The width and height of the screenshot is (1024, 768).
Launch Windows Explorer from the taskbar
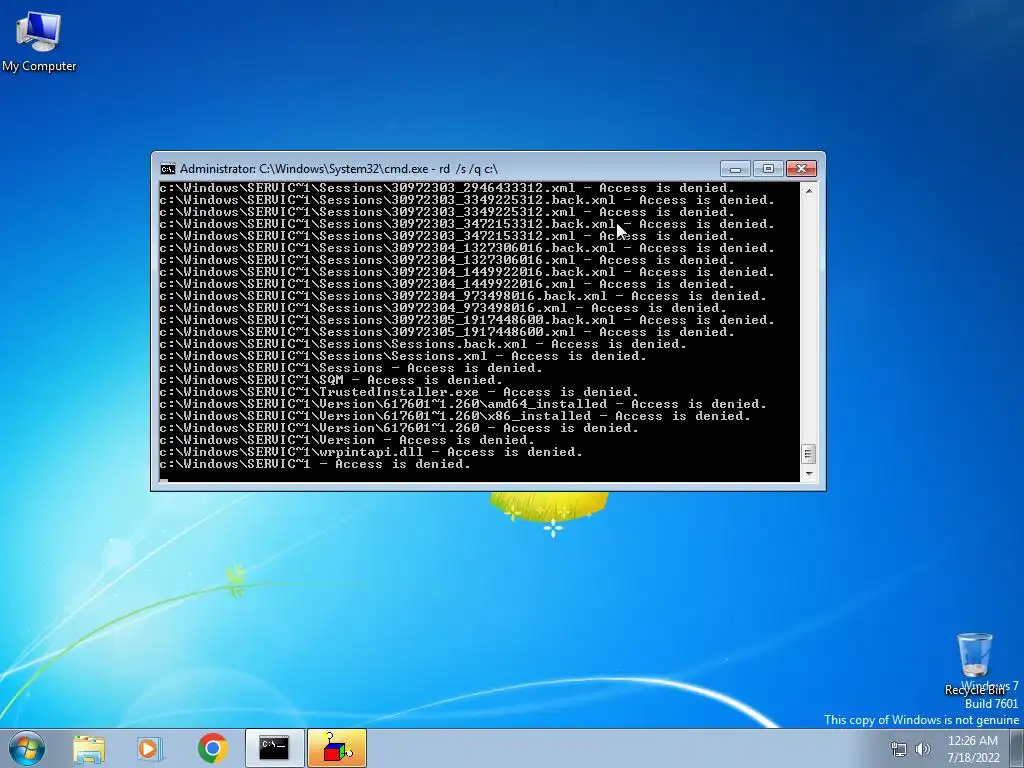(89, 749)
